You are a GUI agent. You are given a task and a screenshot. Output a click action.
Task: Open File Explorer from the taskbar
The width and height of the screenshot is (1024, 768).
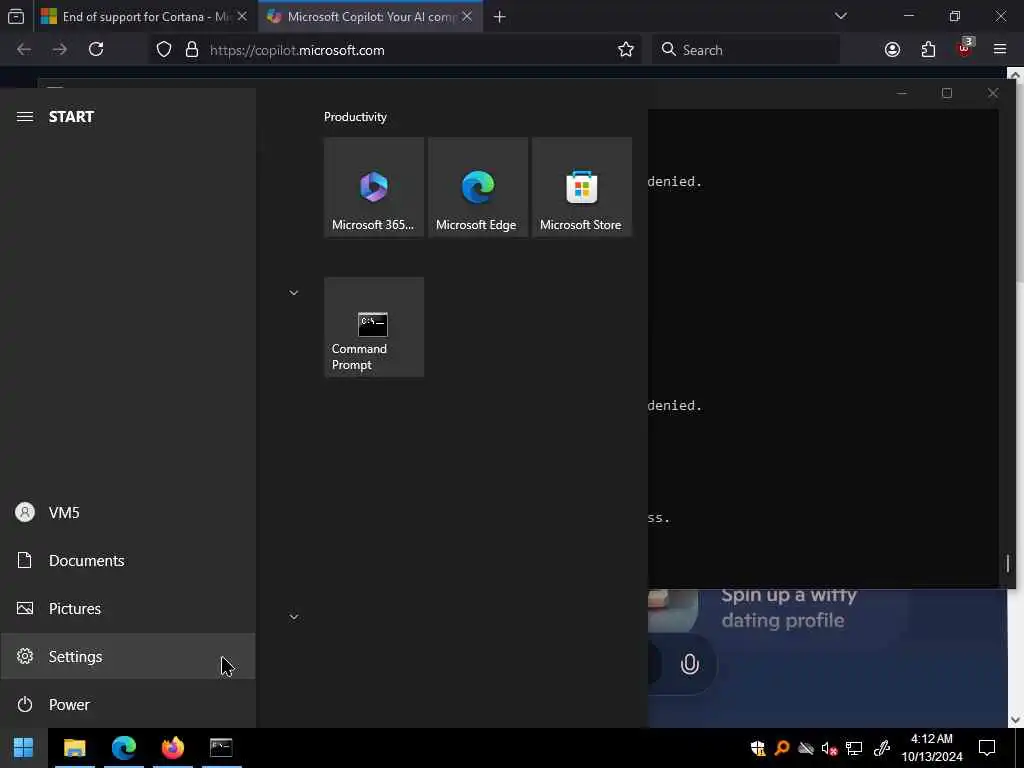(74, 748)
